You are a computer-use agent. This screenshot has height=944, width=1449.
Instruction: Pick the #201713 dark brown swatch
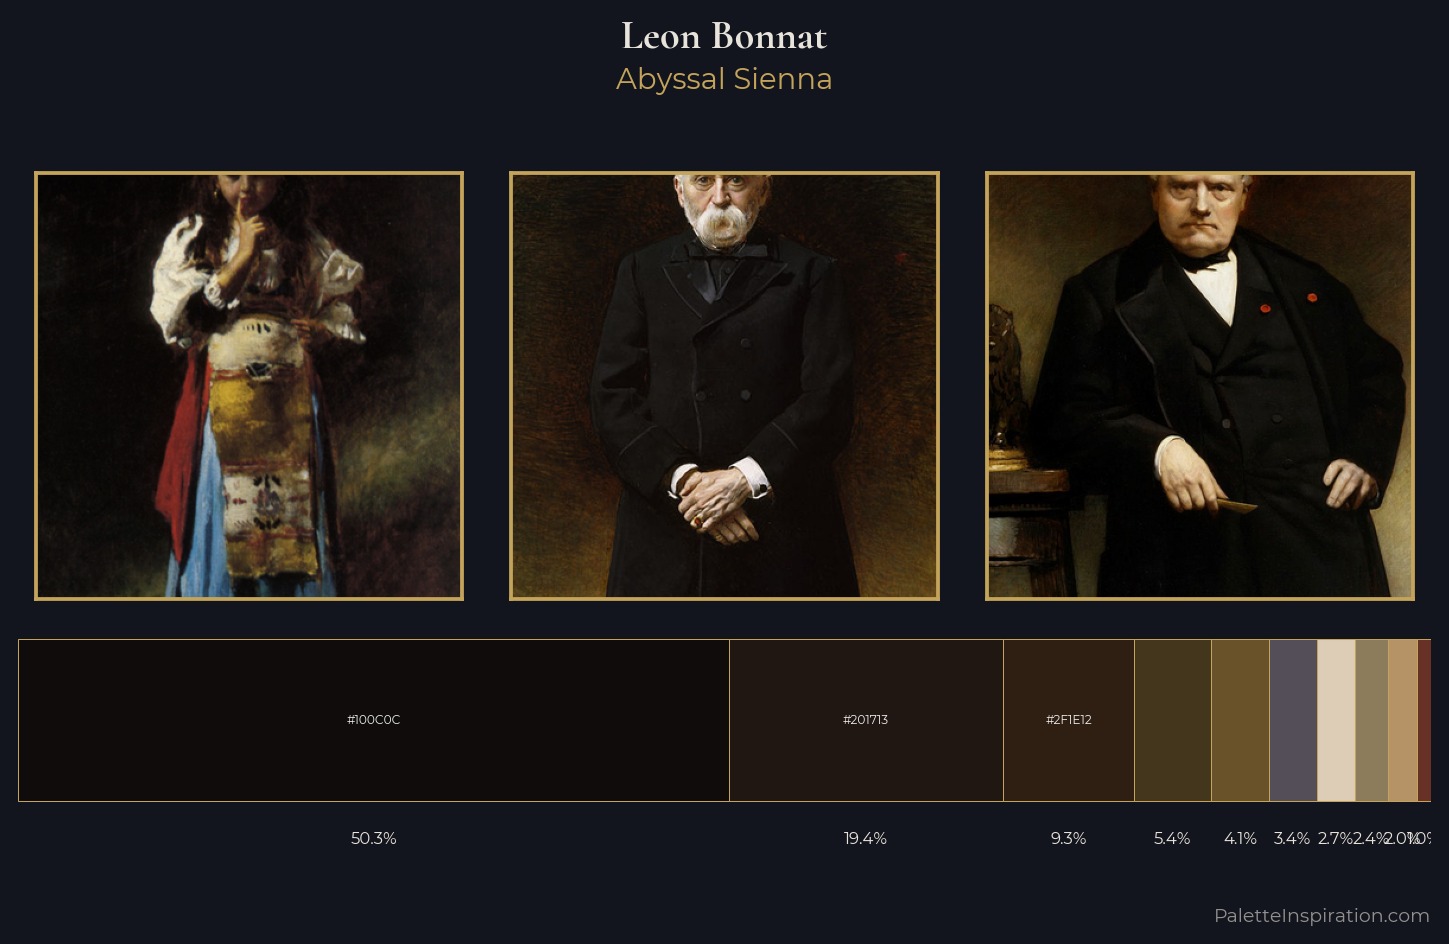click(866, 720)
